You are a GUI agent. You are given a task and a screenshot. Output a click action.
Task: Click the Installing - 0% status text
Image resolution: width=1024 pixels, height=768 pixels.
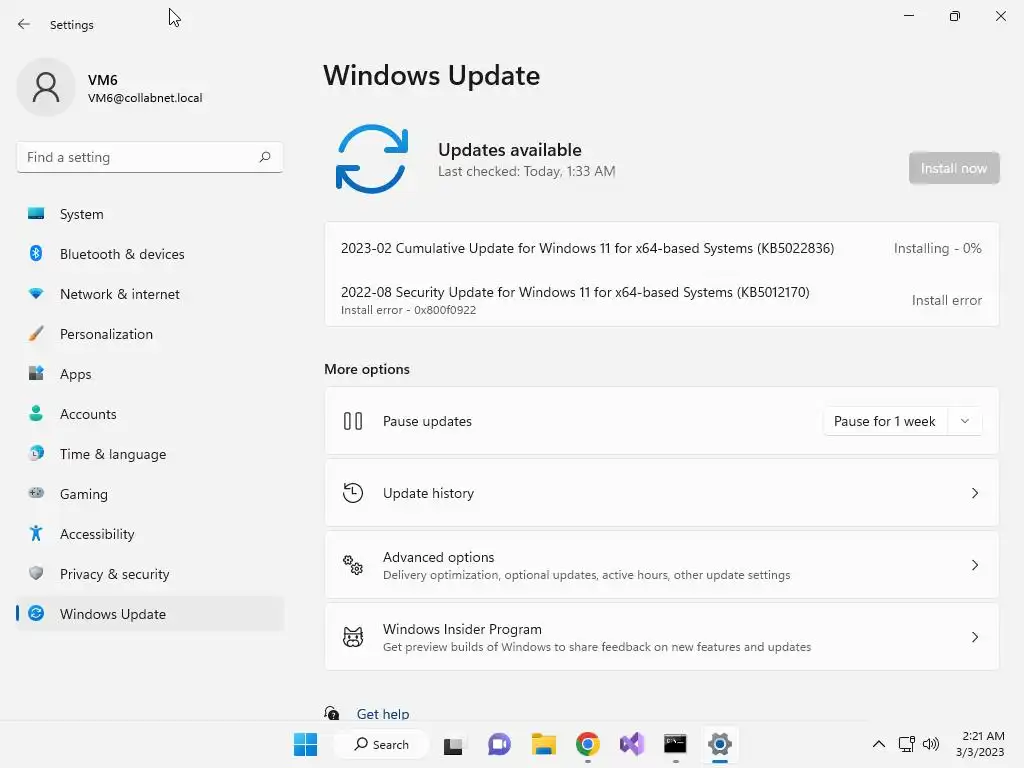(937, 248)
